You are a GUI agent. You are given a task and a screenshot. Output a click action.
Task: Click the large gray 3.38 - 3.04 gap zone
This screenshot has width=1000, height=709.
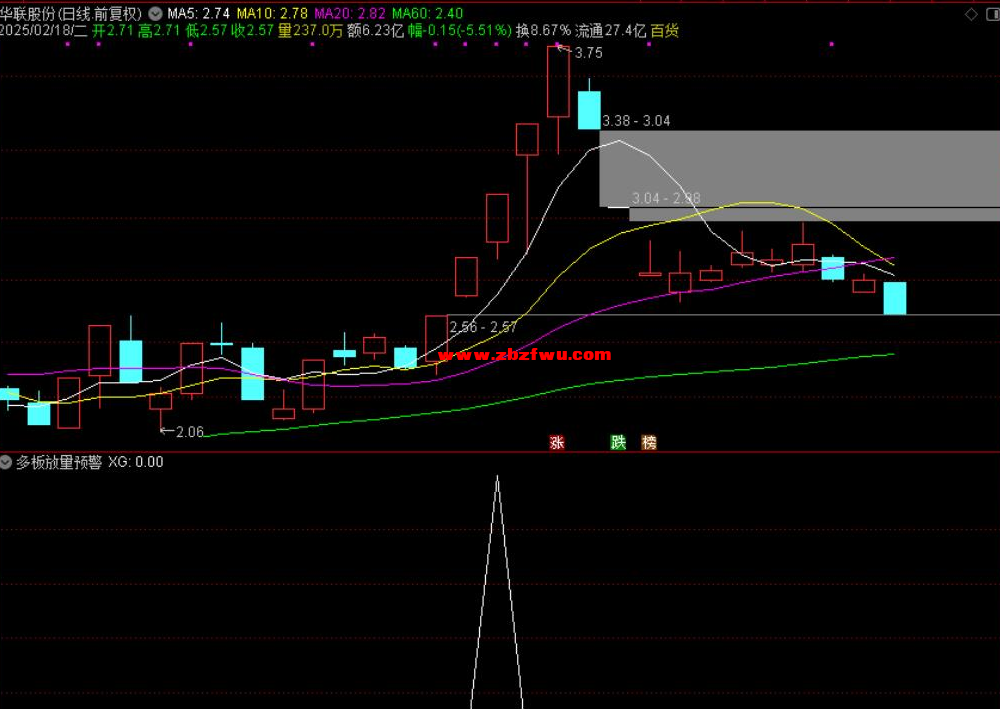click(x=800, y=169)
